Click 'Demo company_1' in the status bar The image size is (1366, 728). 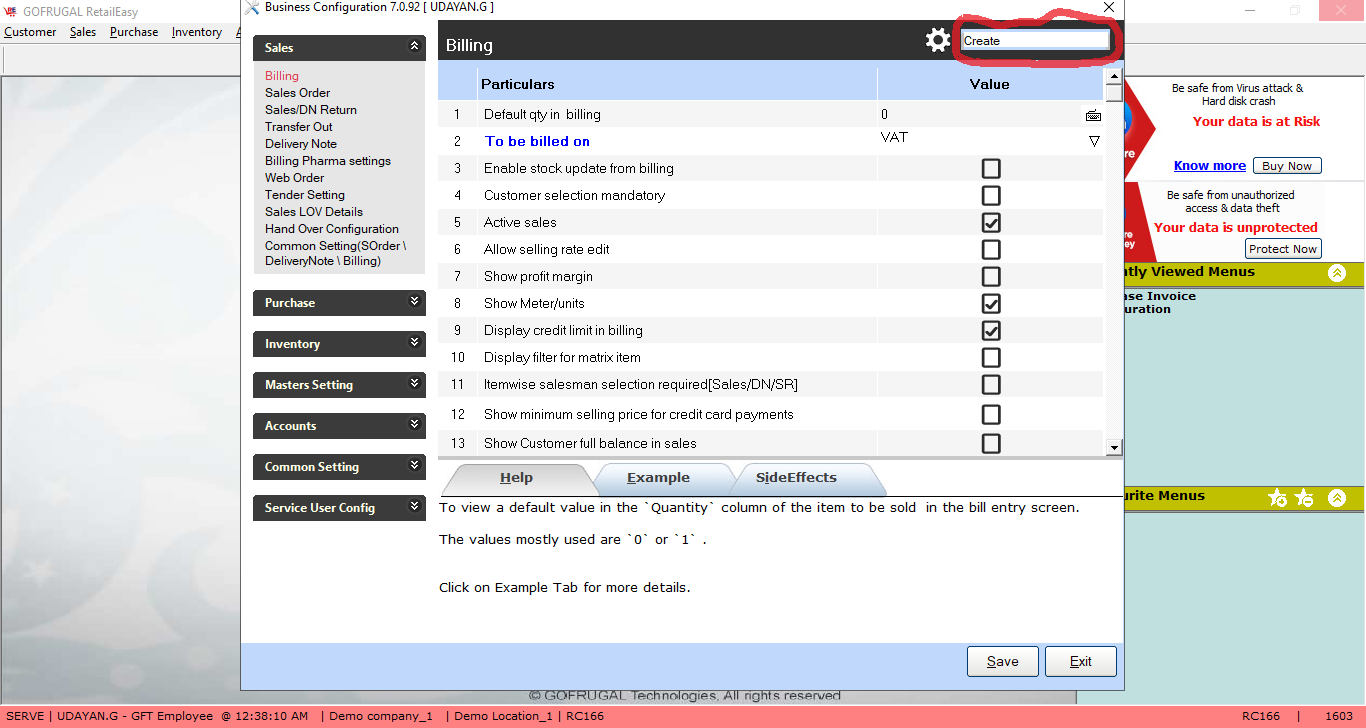(x=381, y=716)
